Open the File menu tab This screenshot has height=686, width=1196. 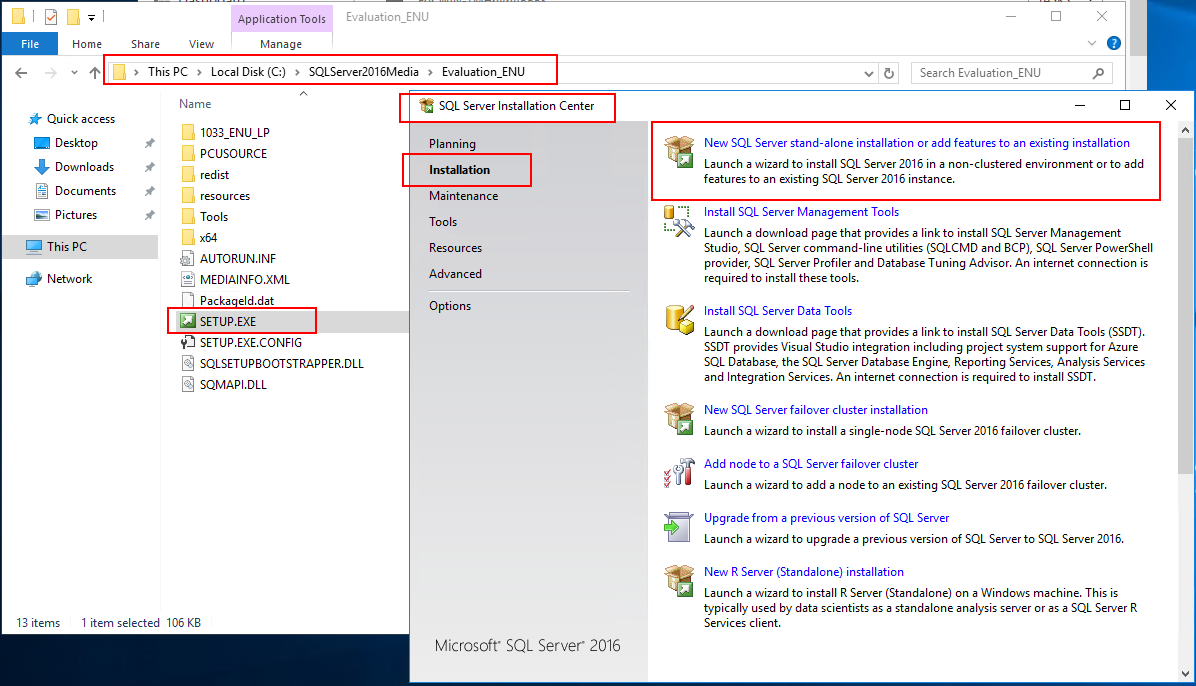(x=30, y=43)
